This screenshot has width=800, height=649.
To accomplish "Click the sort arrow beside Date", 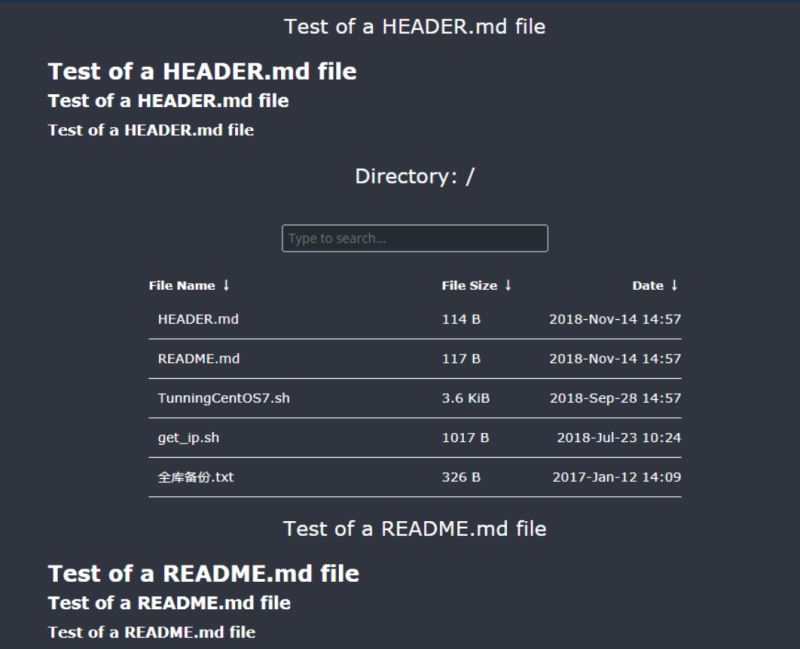I will [x=674, y=286].
